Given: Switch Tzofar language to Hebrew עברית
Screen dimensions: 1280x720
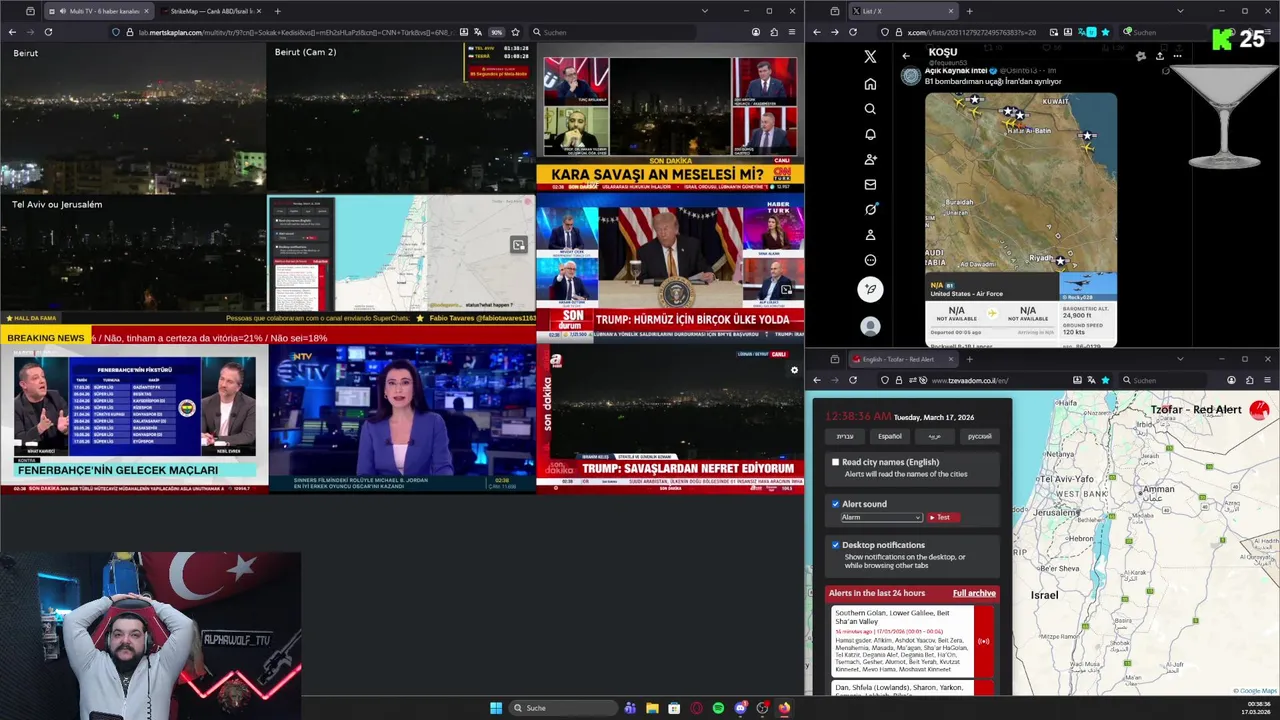Looking at the screenshot, I should point(845,436).
